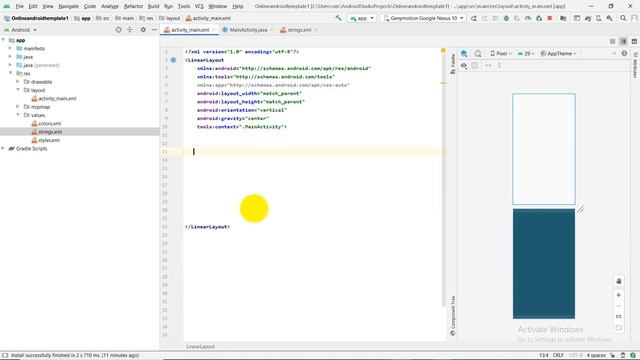The height and width of the screenshot is (360, 640).
Task: Open the AppTheme dropdown
Action: [x=558, y=53]
